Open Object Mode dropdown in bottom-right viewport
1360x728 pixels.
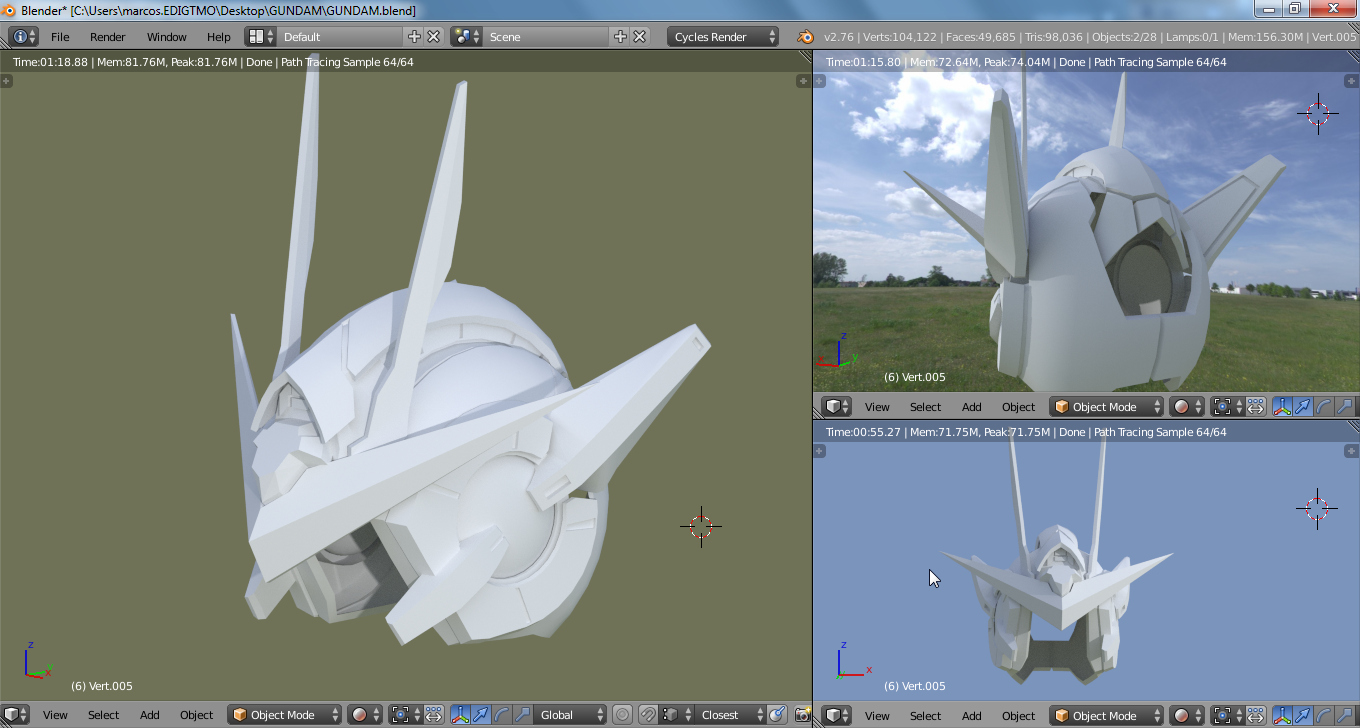[x=1106, y=716]
